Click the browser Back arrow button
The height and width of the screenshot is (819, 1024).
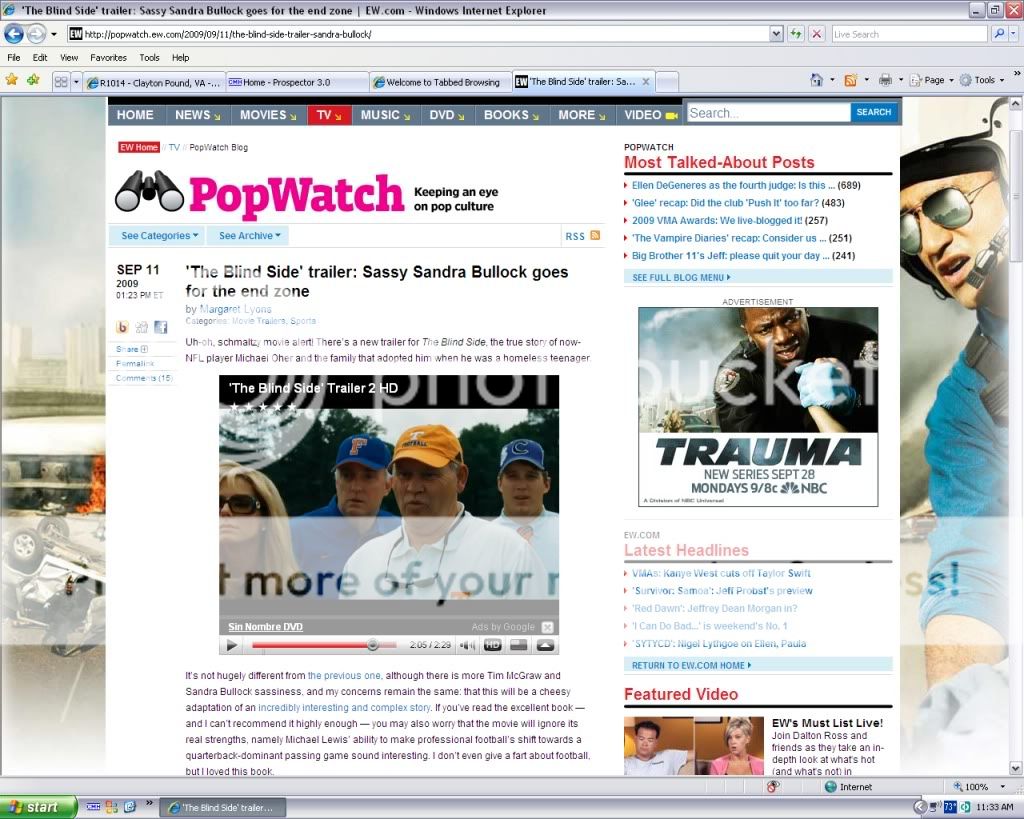click(14, 33)
